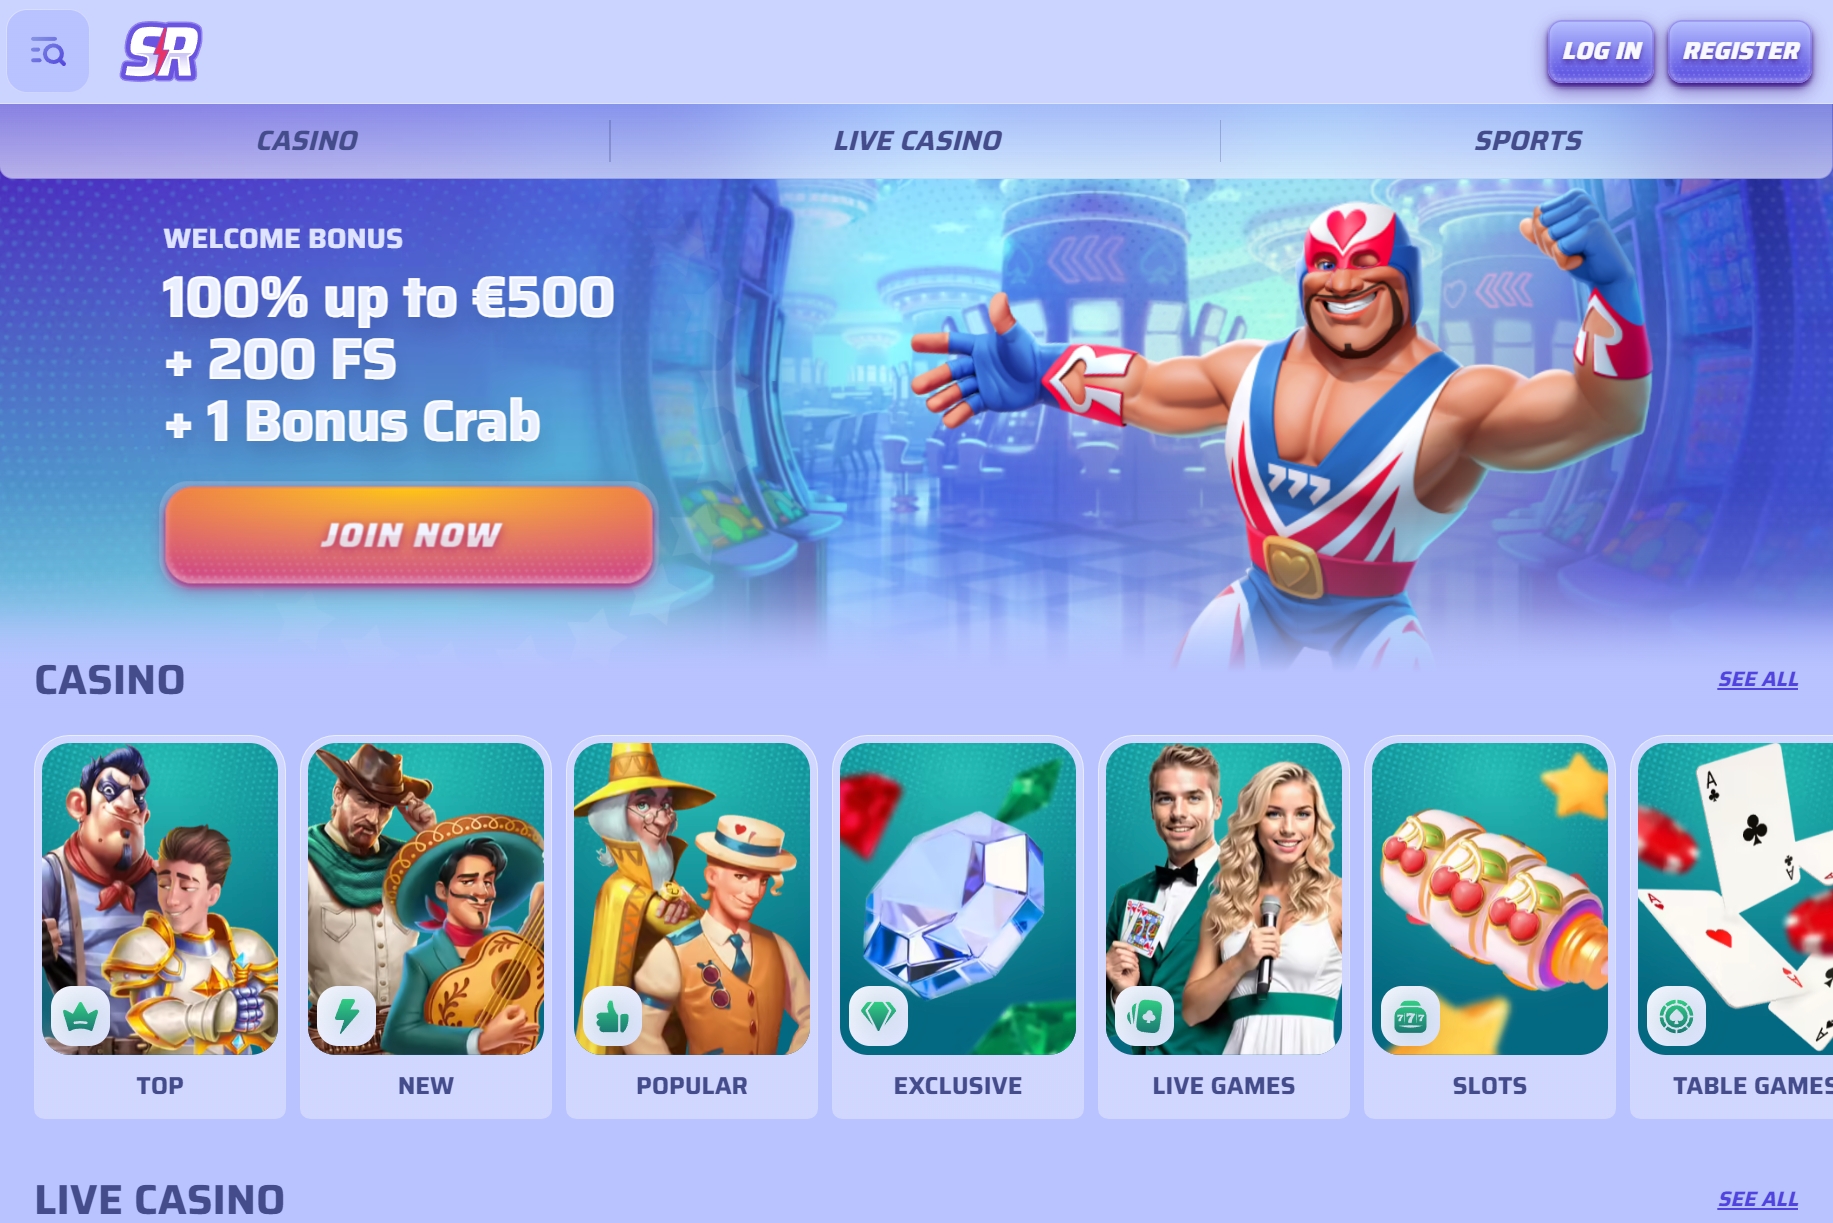Click the playing card icon on Live Games
Viewport: 1833px width, 1223px height.
click(1145, 1016)
